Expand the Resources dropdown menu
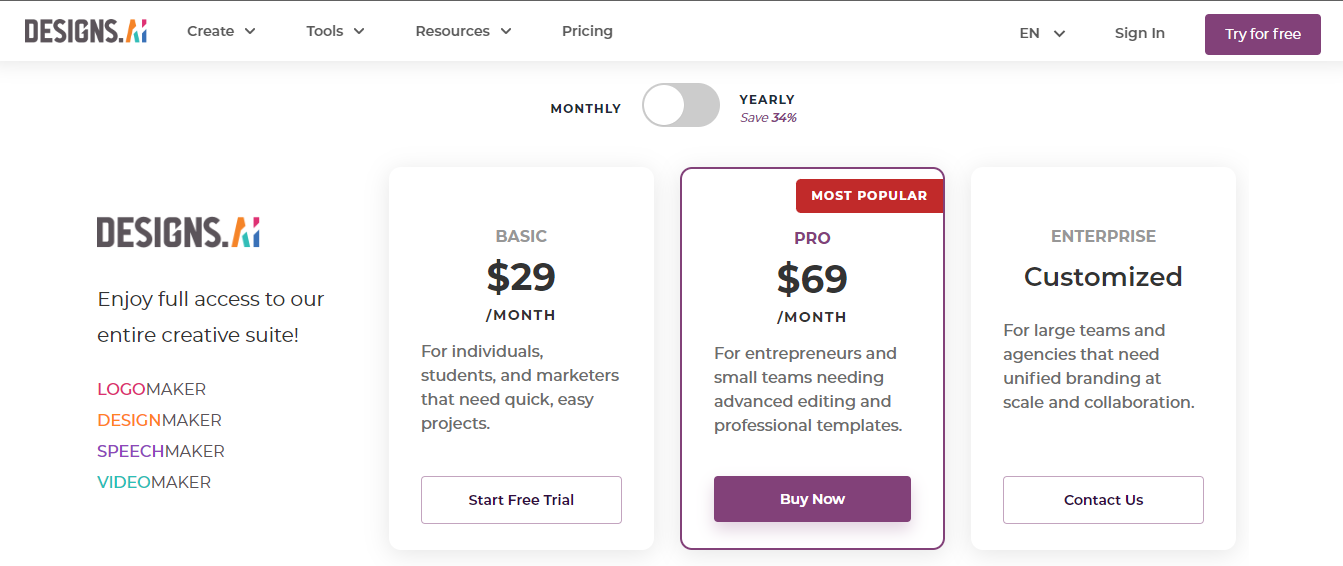The image size is (1343, 566). tap(463, 31)
